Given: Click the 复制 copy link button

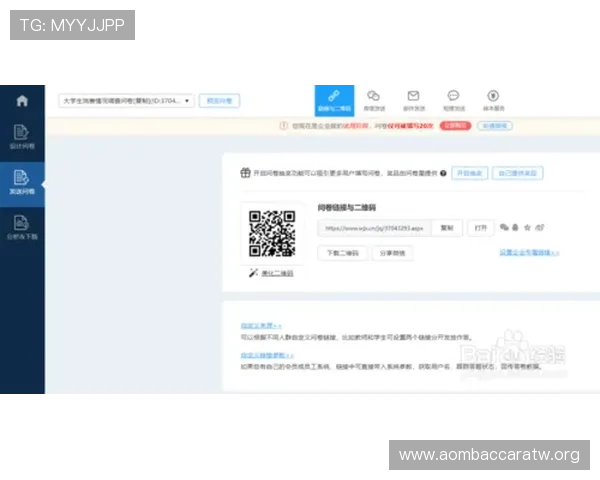Looking at the screenshot, I should 447,228.
